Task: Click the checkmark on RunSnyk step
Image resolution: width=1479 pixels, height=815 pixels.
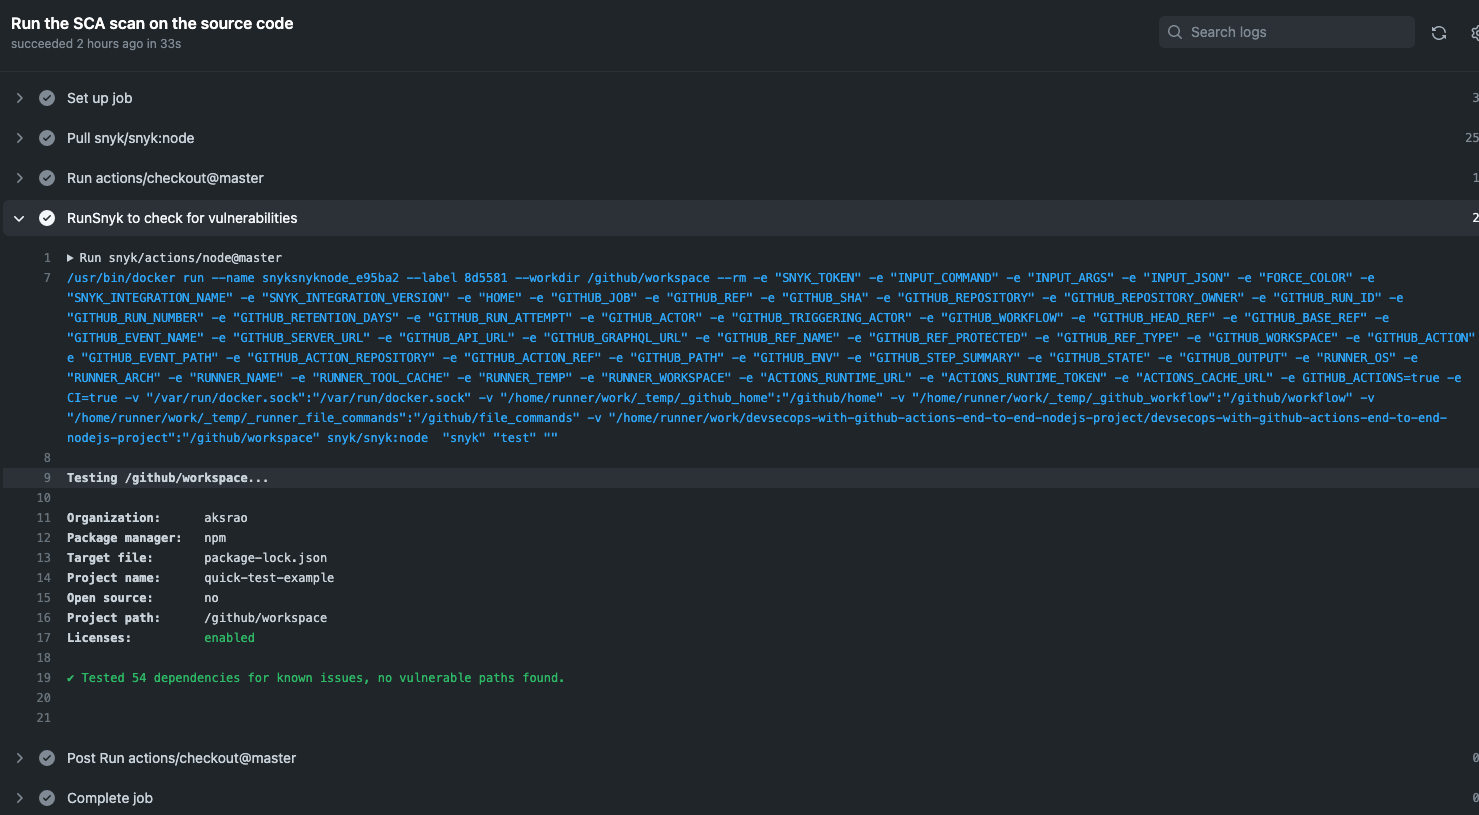Action: coord(46,218)
